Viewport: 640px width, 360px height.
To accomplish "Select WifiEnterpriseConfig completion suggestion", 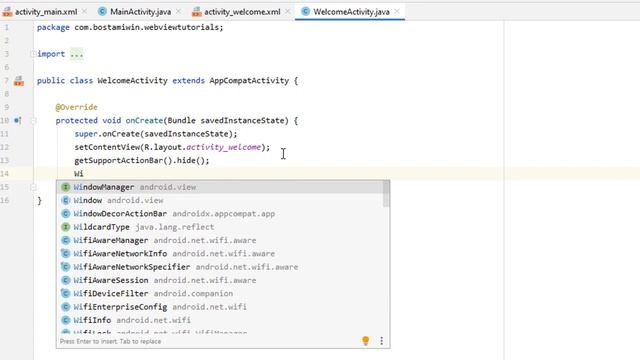I will coord(220,307).
